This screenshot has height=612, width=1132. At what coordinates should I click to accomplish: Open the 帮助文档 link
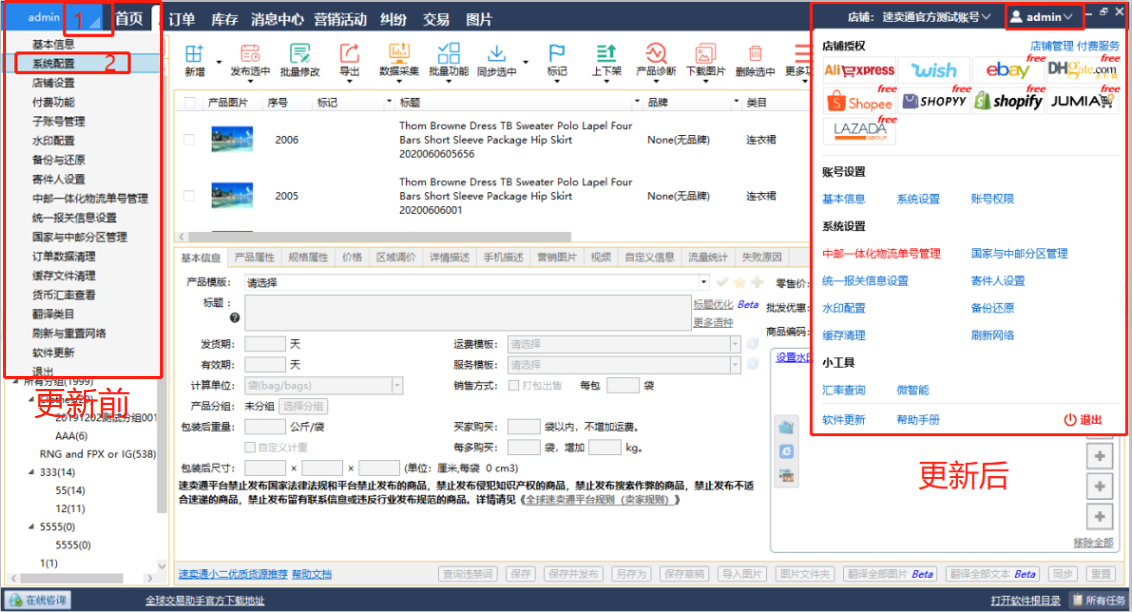312,574
